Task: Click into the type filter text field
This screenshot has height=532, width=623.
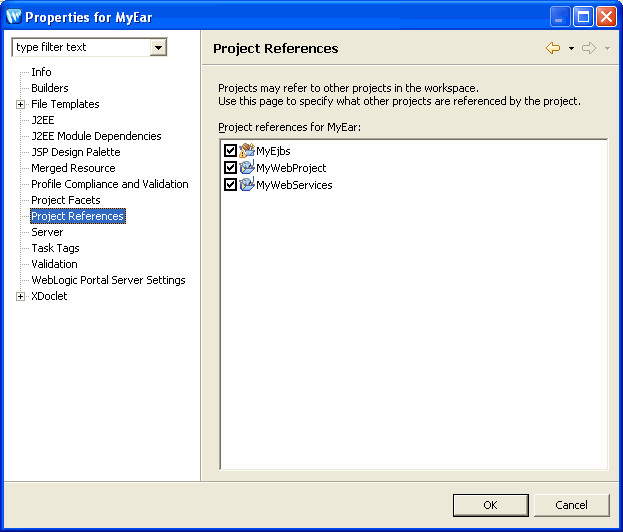Action: (81, 47)
